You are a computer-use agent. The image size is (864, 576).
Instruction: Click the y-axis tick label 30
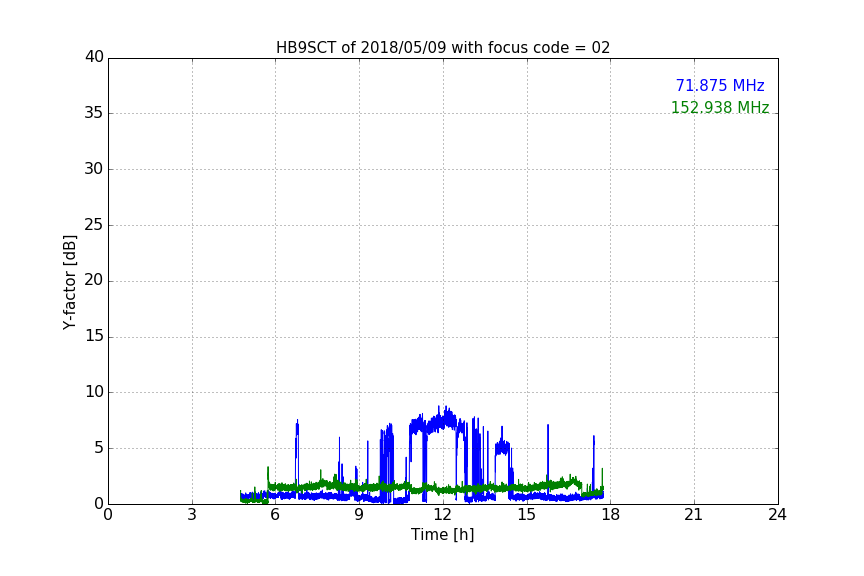94,169
